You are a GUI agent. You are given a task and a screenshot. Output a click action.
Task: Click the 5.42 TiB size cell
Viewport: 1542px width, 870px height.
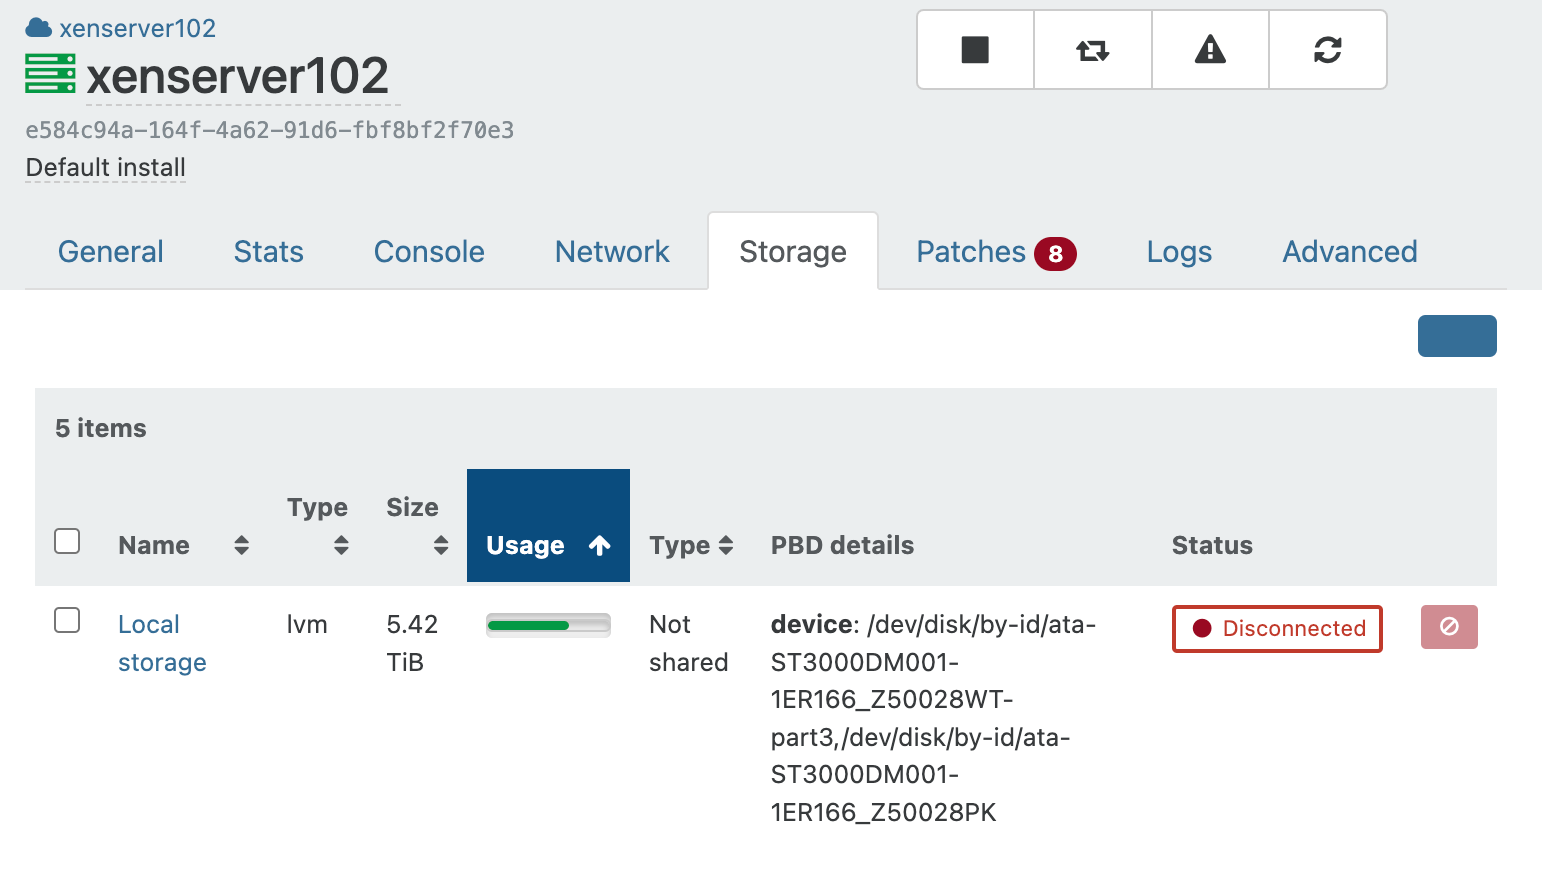(412, 643)
